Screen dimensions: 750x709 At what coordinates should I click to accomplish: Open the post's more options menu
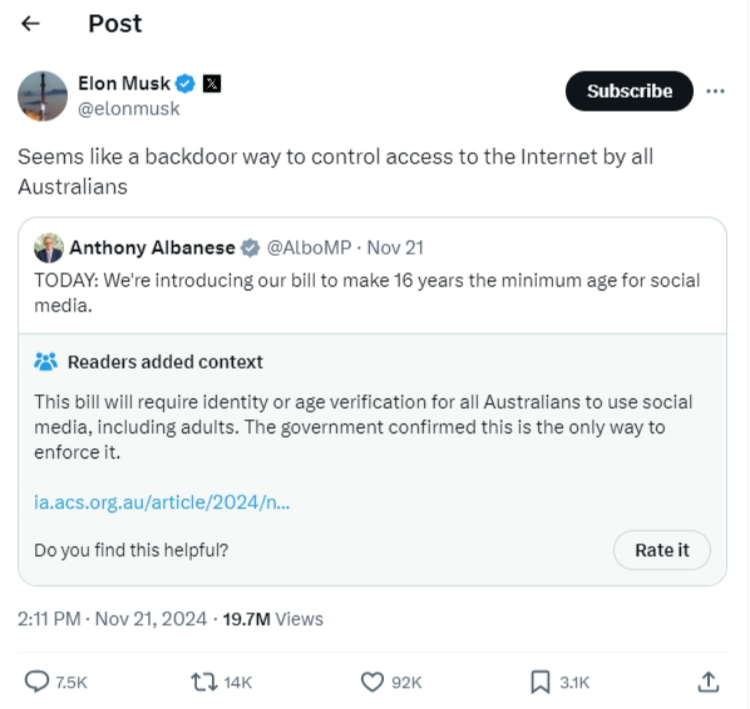(715, 91)
